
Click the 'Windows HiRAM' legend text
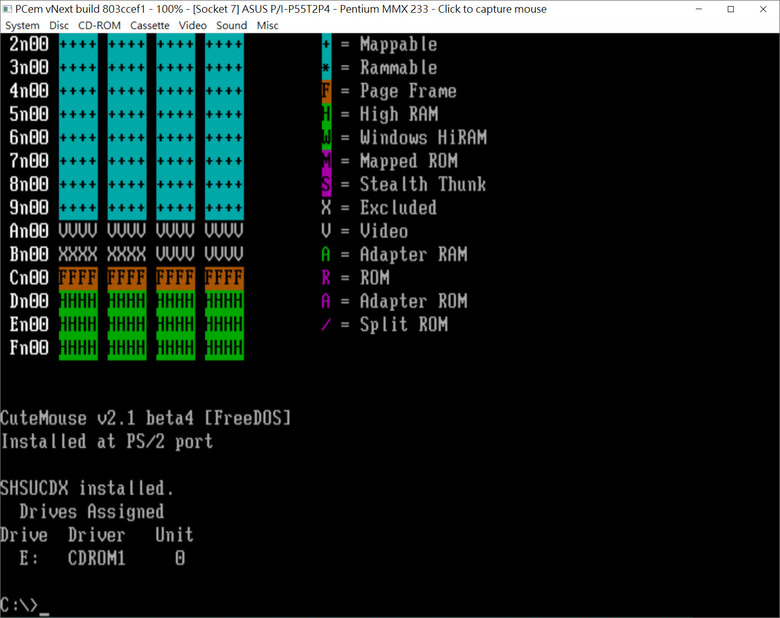pyautogui.click(x=423, y=138)
